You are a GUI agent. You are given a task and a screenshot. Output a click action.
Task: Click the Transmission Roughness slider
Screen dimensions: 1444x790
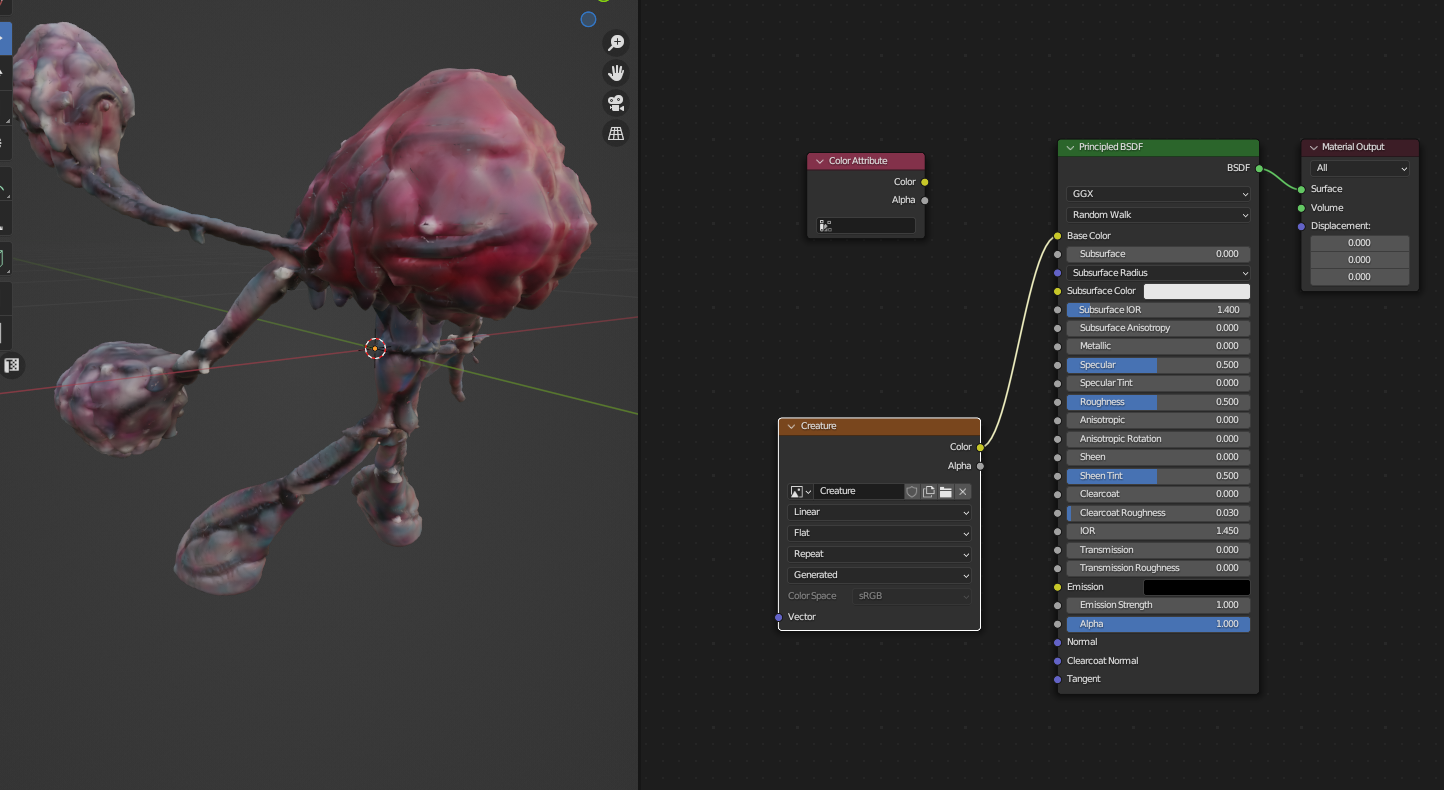coord(1158,568)
